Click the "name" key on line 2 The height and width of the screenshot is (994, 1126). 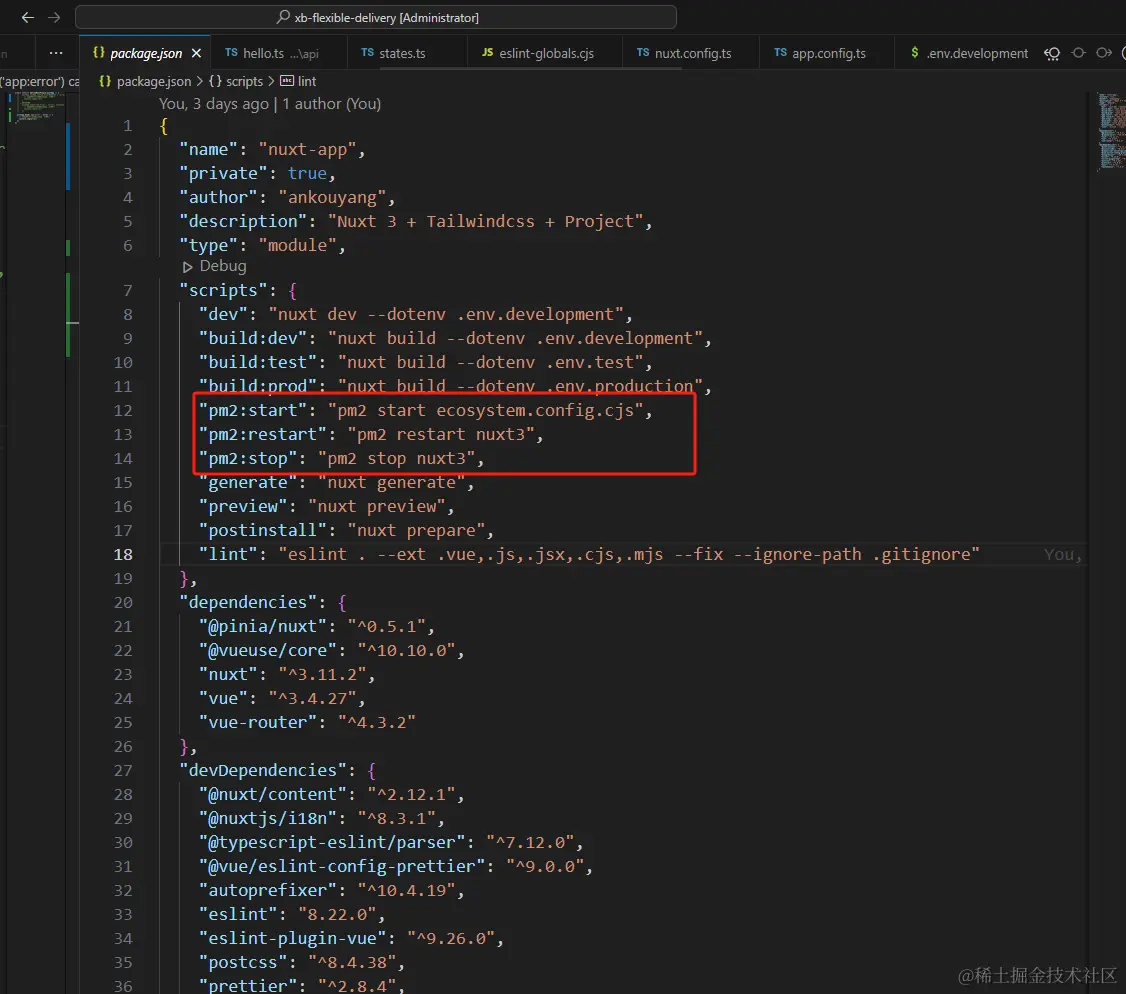208,149
